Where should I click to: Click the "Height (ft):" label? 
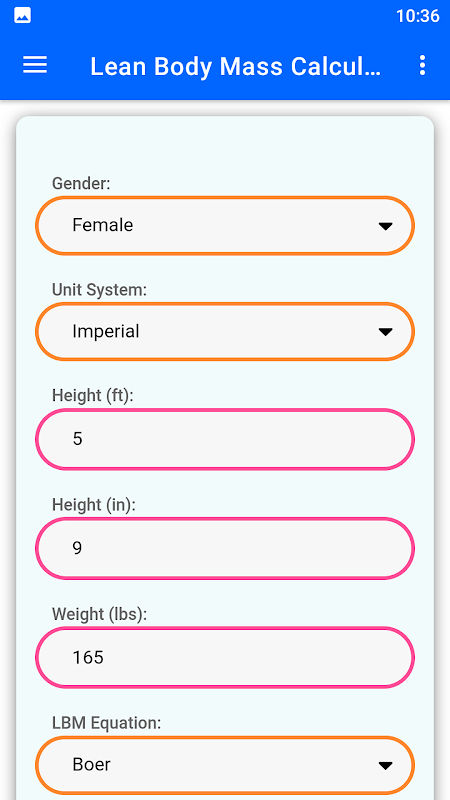(92, 396)
